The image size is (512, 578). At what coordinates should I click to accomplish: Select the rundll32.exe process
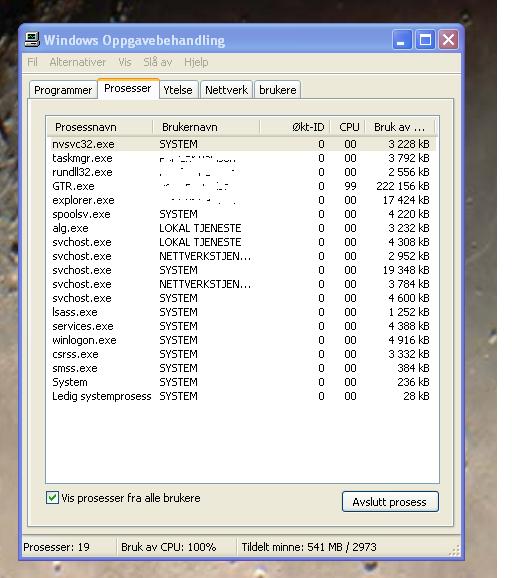point(242,172)
